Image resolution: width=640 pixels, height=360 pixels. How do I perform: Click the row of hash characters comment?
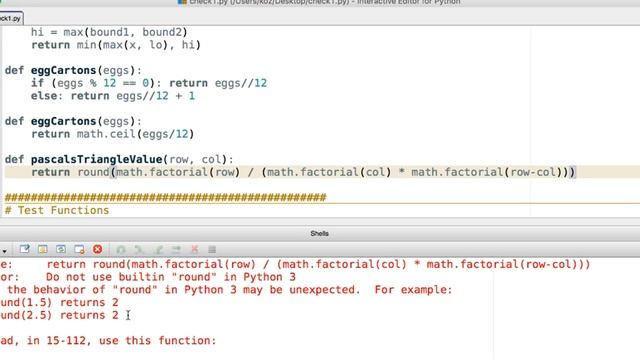click(x=166, y=198)
